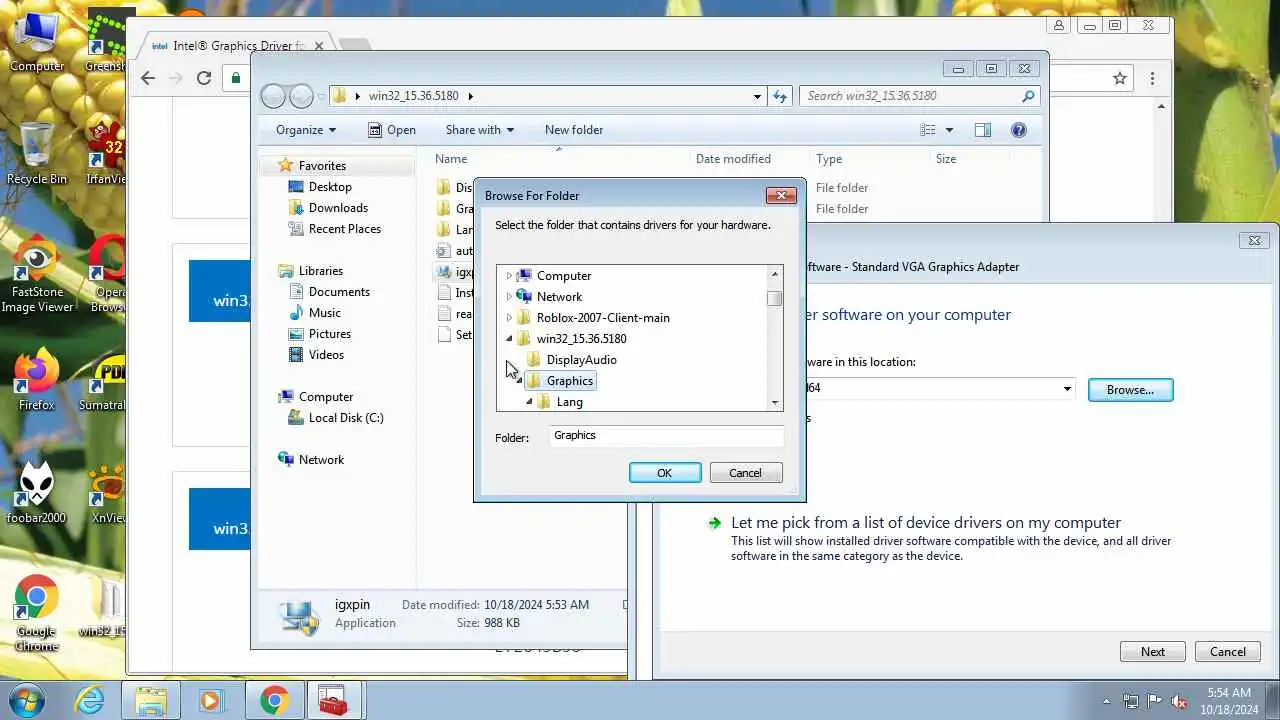The height and width of the screenshot is (720, 1280).
Task: Select the DisplayAudio folder in tree
Action: 581,360
